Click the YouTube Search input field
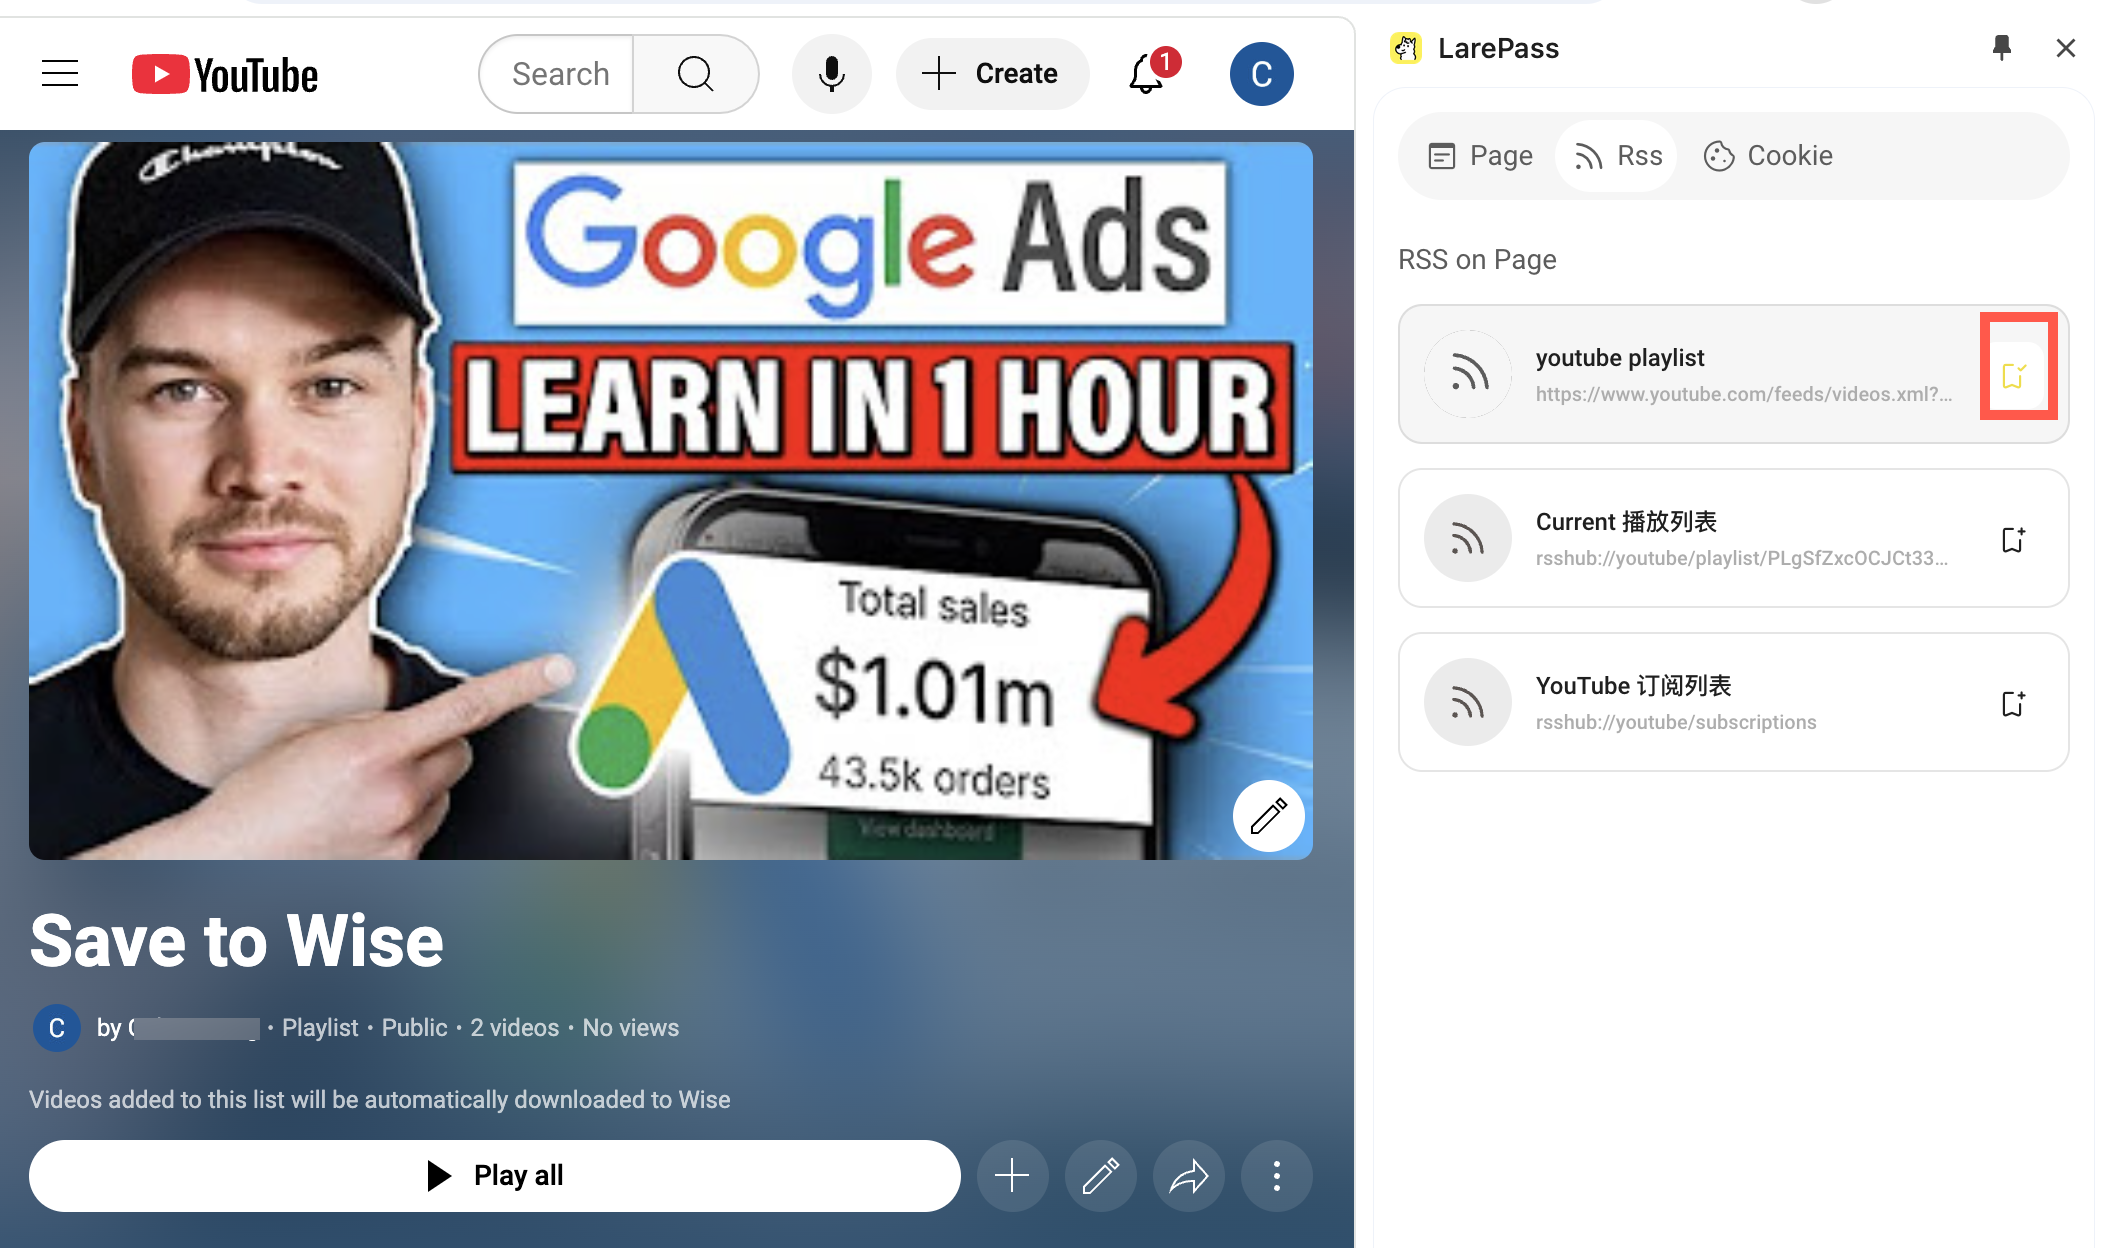The image size is (2104, 1248). 556,74
